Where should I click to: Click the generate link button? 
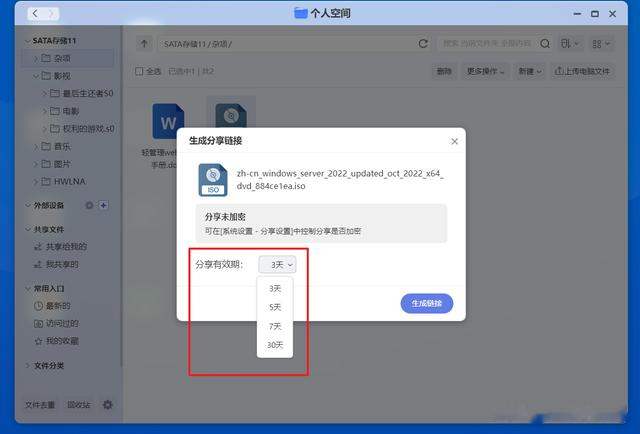point(427,303)
